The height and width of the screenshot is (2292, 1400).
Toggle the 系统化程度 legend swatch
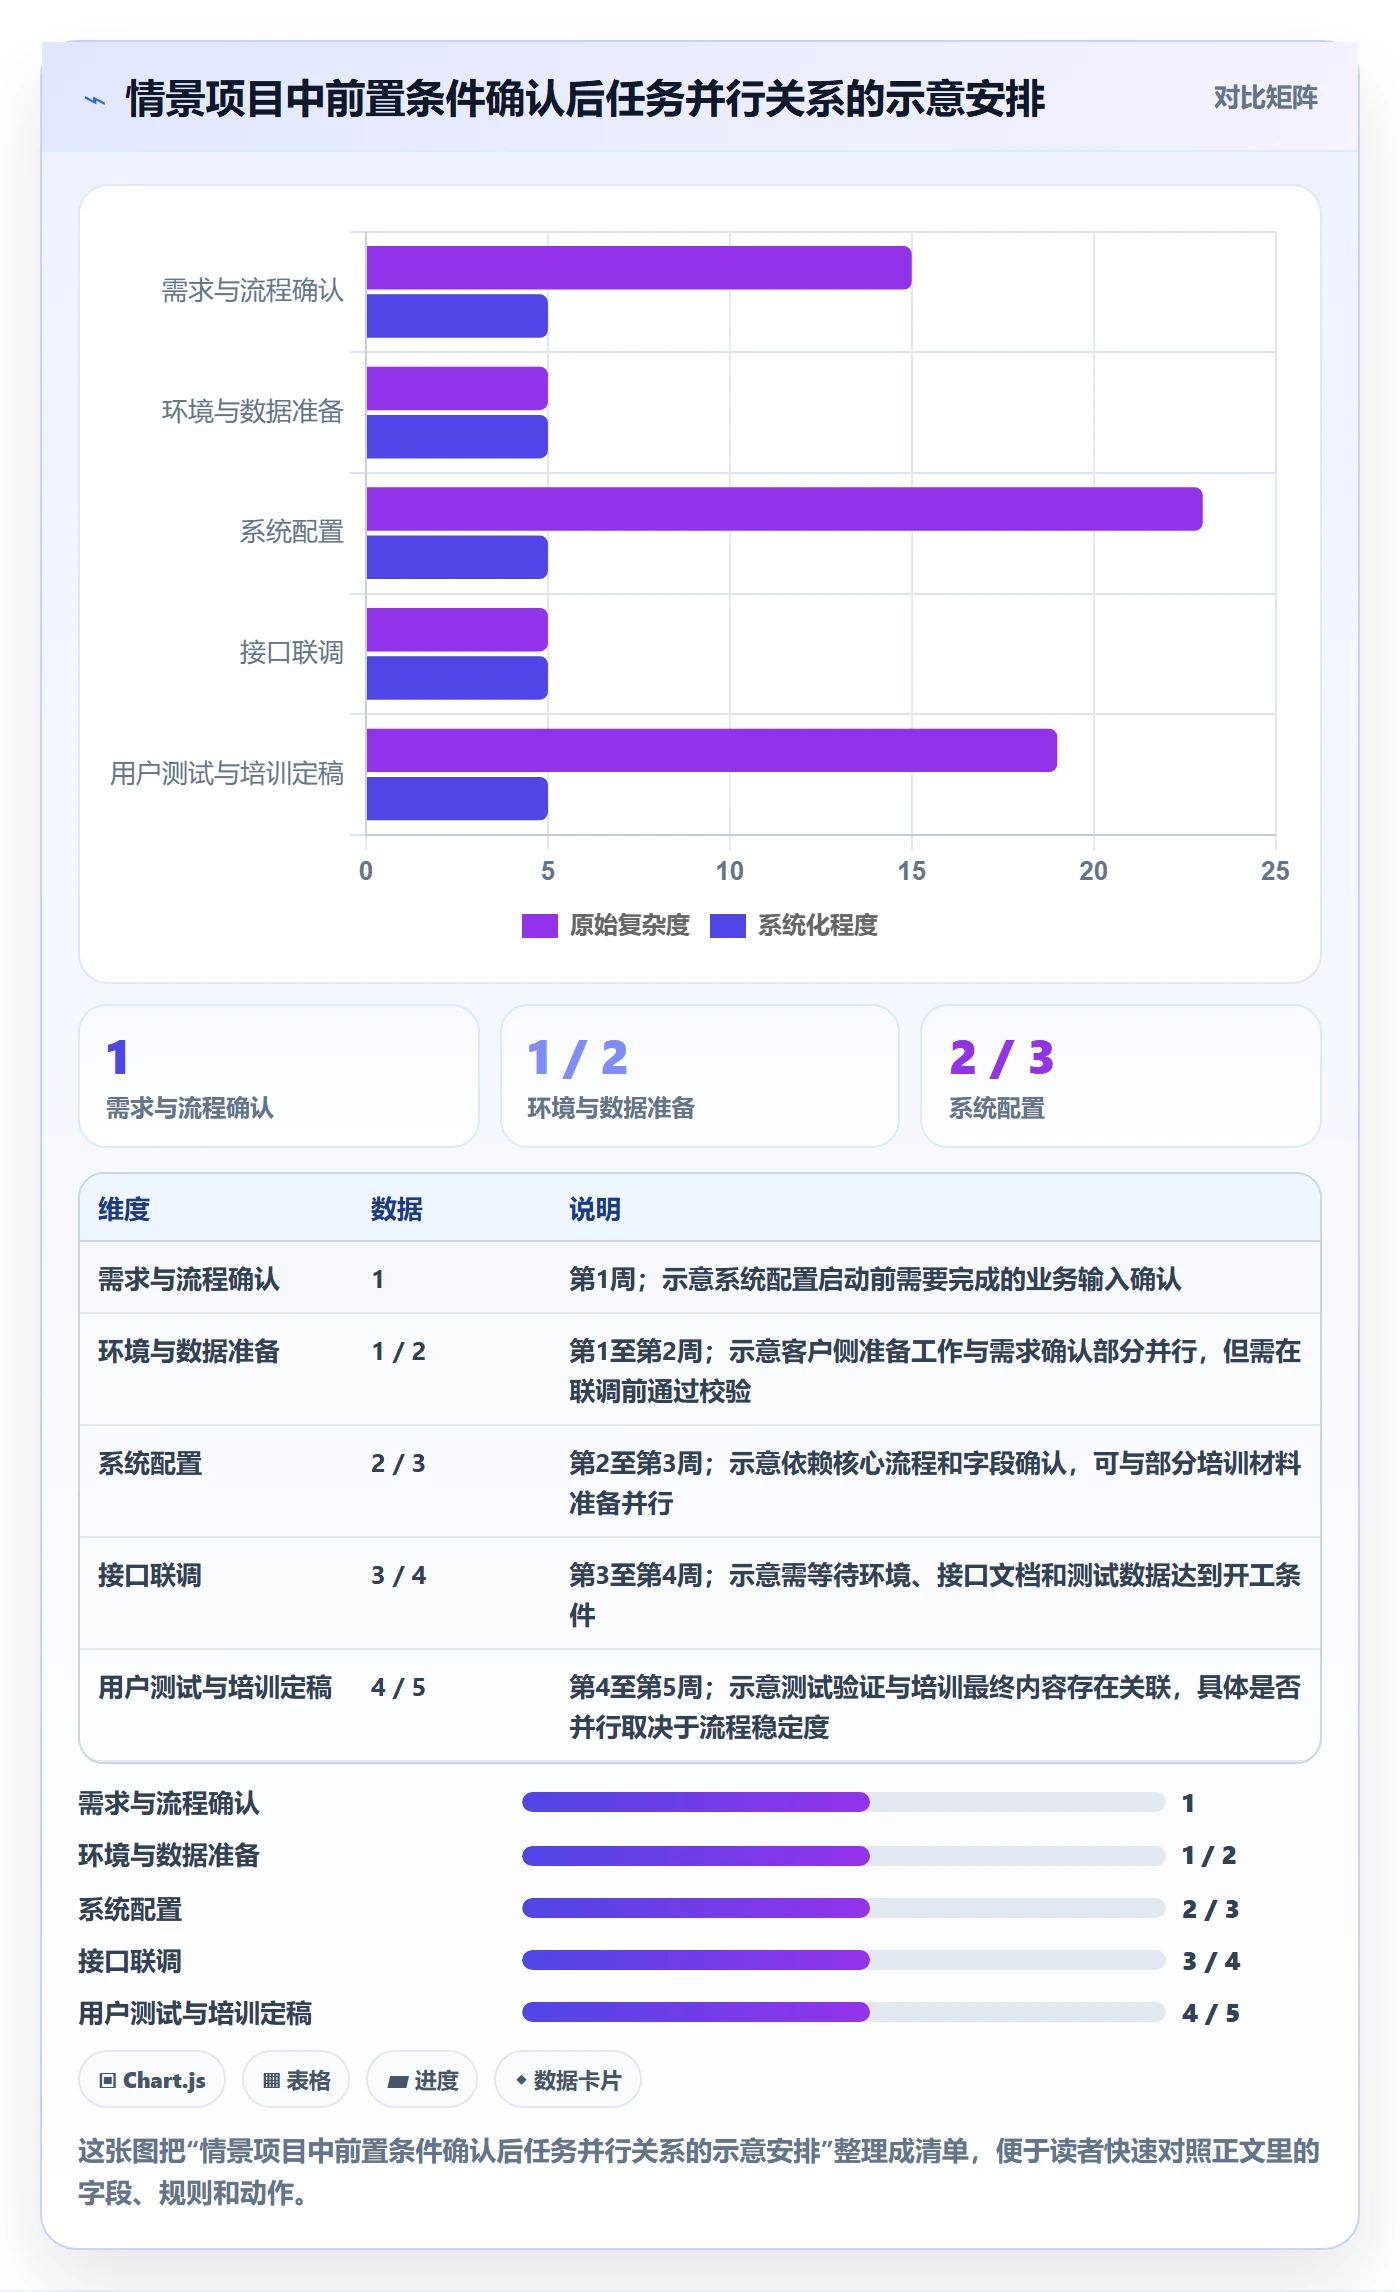click(727, 926)
